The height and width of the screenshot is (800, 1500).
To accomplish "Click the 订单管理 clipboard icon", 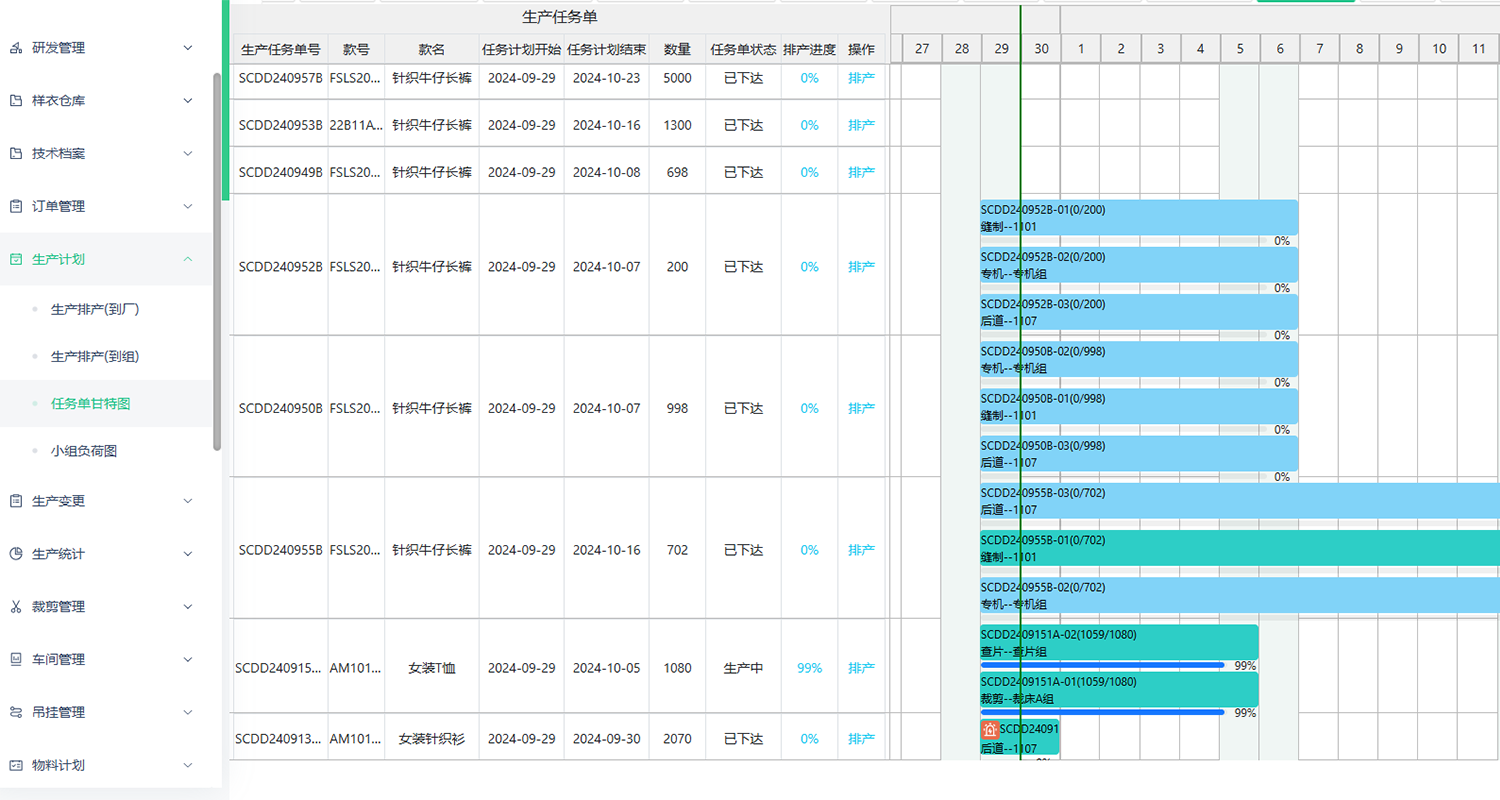I will point(15,207).
